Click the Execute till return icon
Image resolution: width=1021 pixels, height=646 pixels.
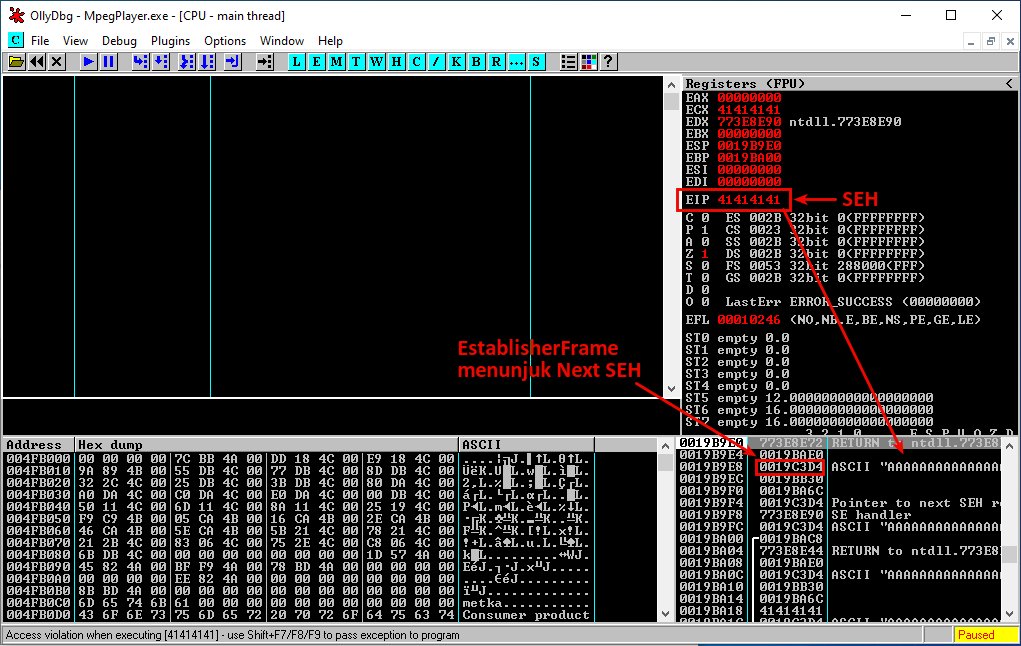tap(232, 62)
